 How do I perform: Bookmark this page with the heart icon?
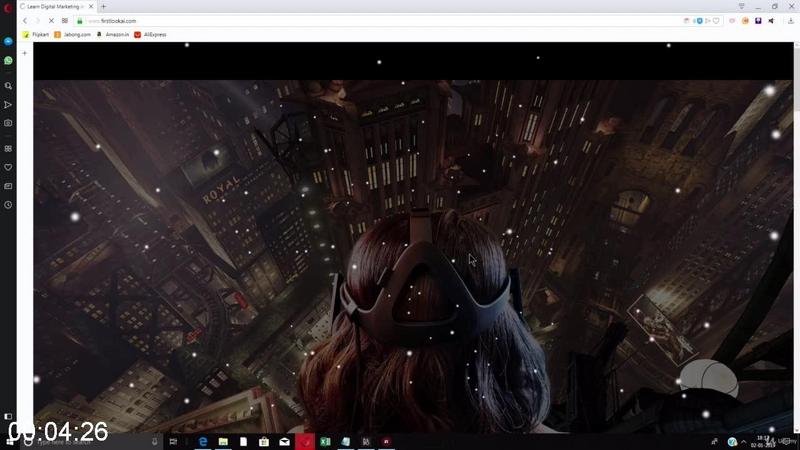coord(716,21)
